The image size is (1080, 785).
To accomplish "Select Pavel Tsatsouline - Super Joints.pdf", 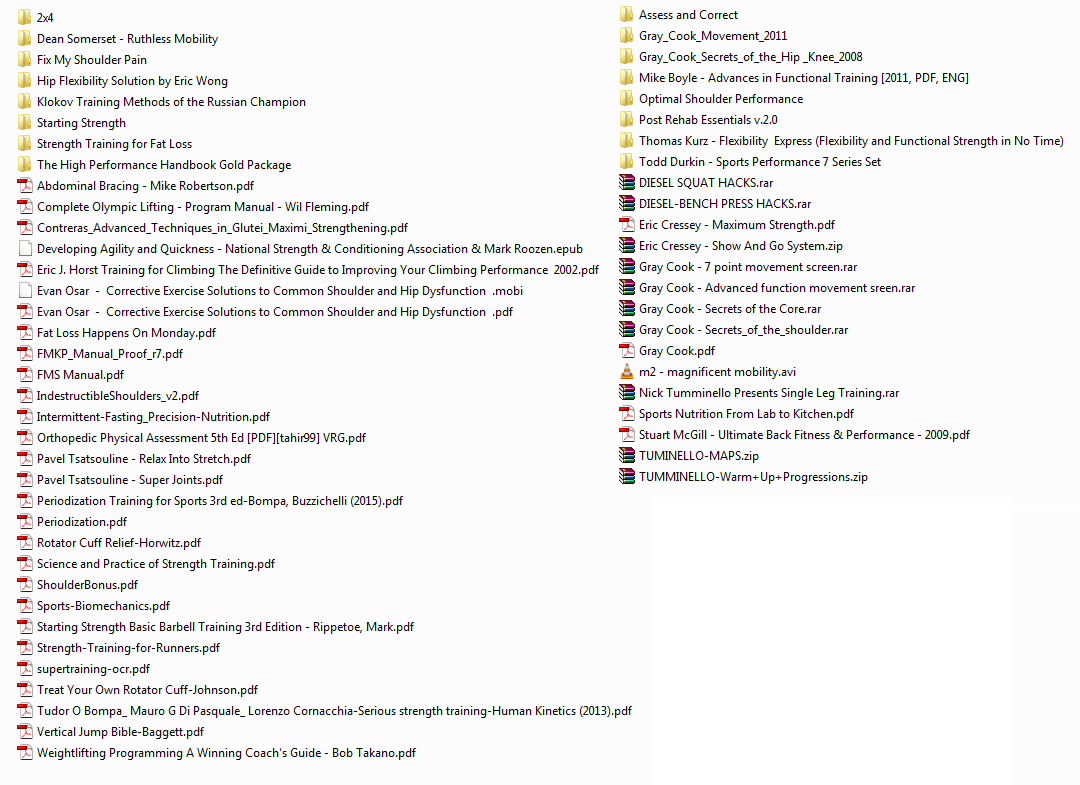I will click(x=130, y=479).
